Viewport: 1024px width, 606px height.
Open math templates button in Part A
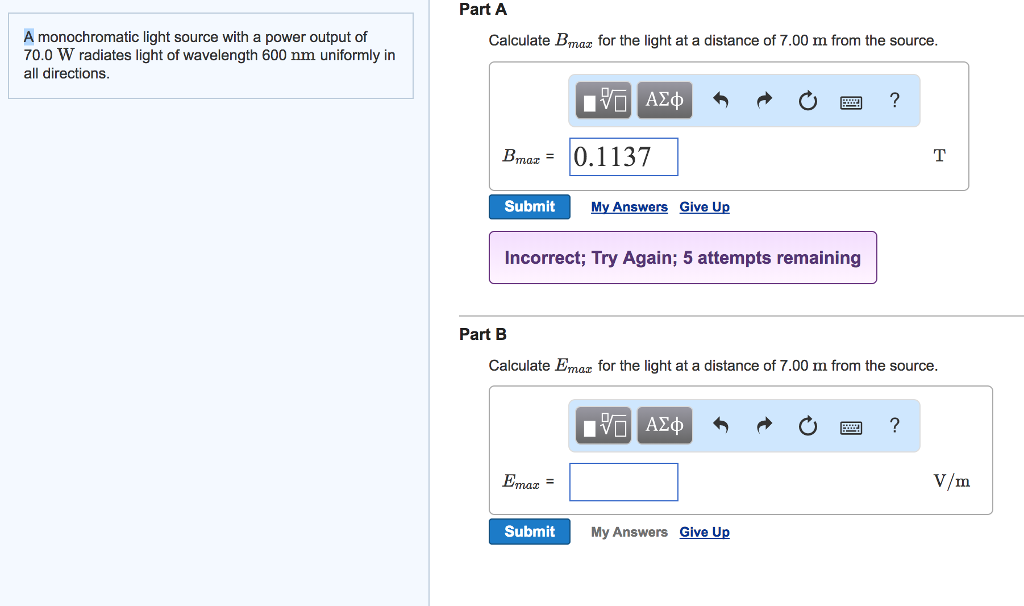pyautogui.click(x=606, y=100)
